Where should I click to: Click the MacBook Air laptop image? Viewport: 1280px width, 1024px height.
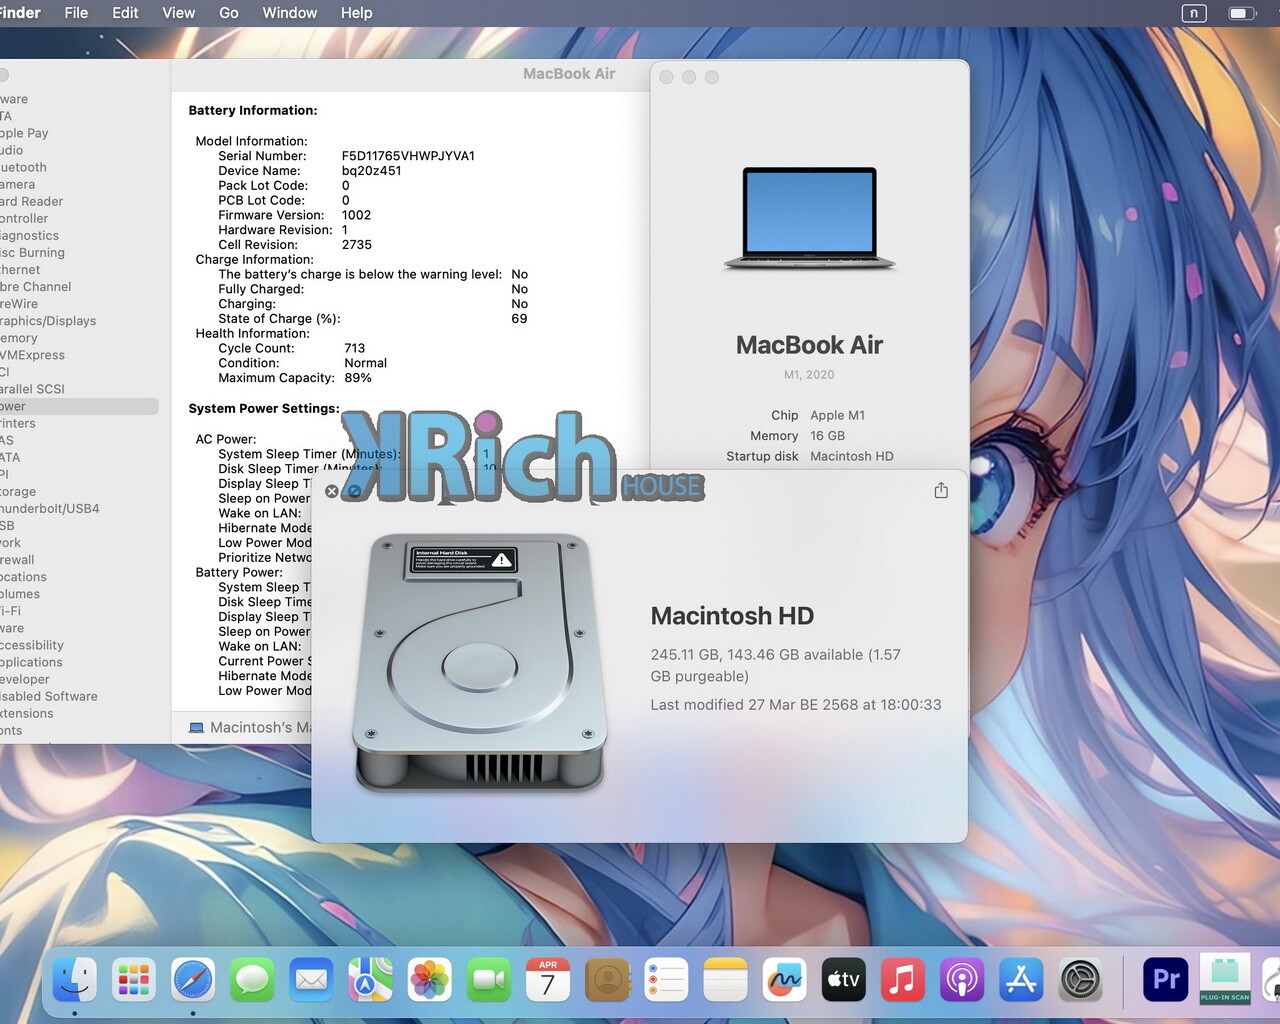tap(810, 218)
